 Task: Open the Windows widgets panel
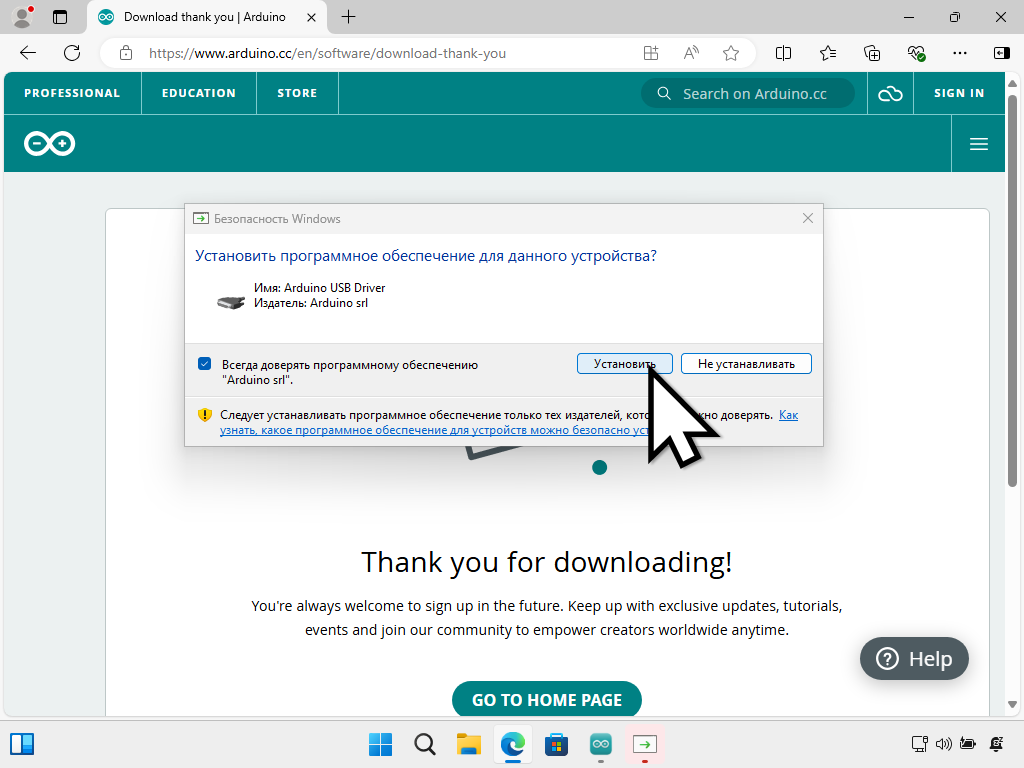click(22, 744)
